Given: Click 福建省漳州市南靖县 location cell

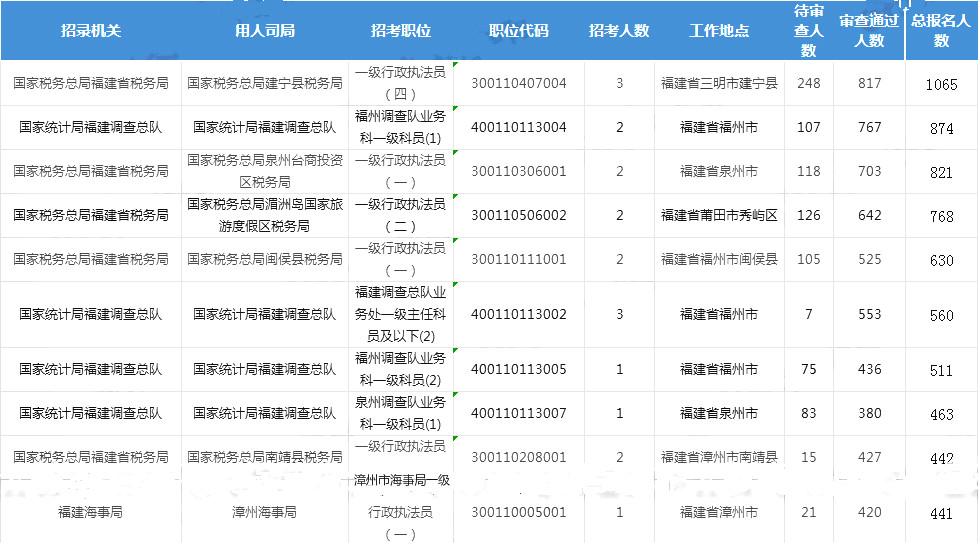Looking at the screenshot, I should 719,457.
